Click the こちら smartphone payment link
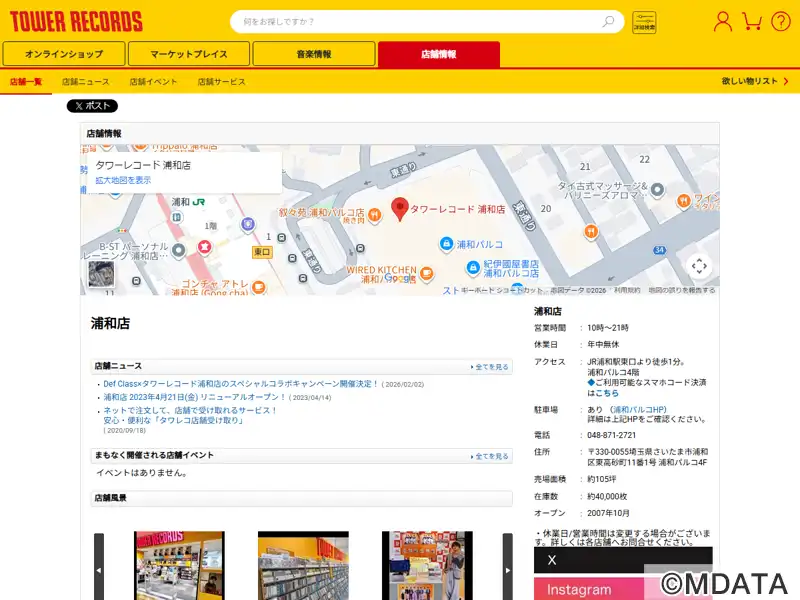The image size is (800, 600). [607, 393]
